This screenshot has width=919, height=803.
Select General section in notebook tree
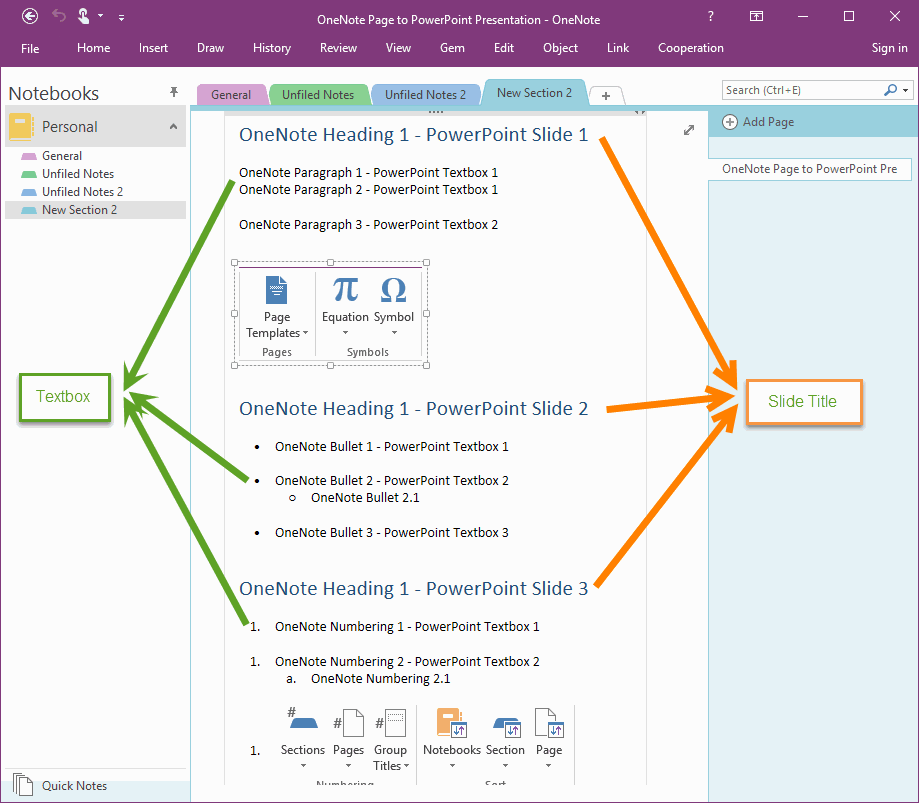click(62, 156)
